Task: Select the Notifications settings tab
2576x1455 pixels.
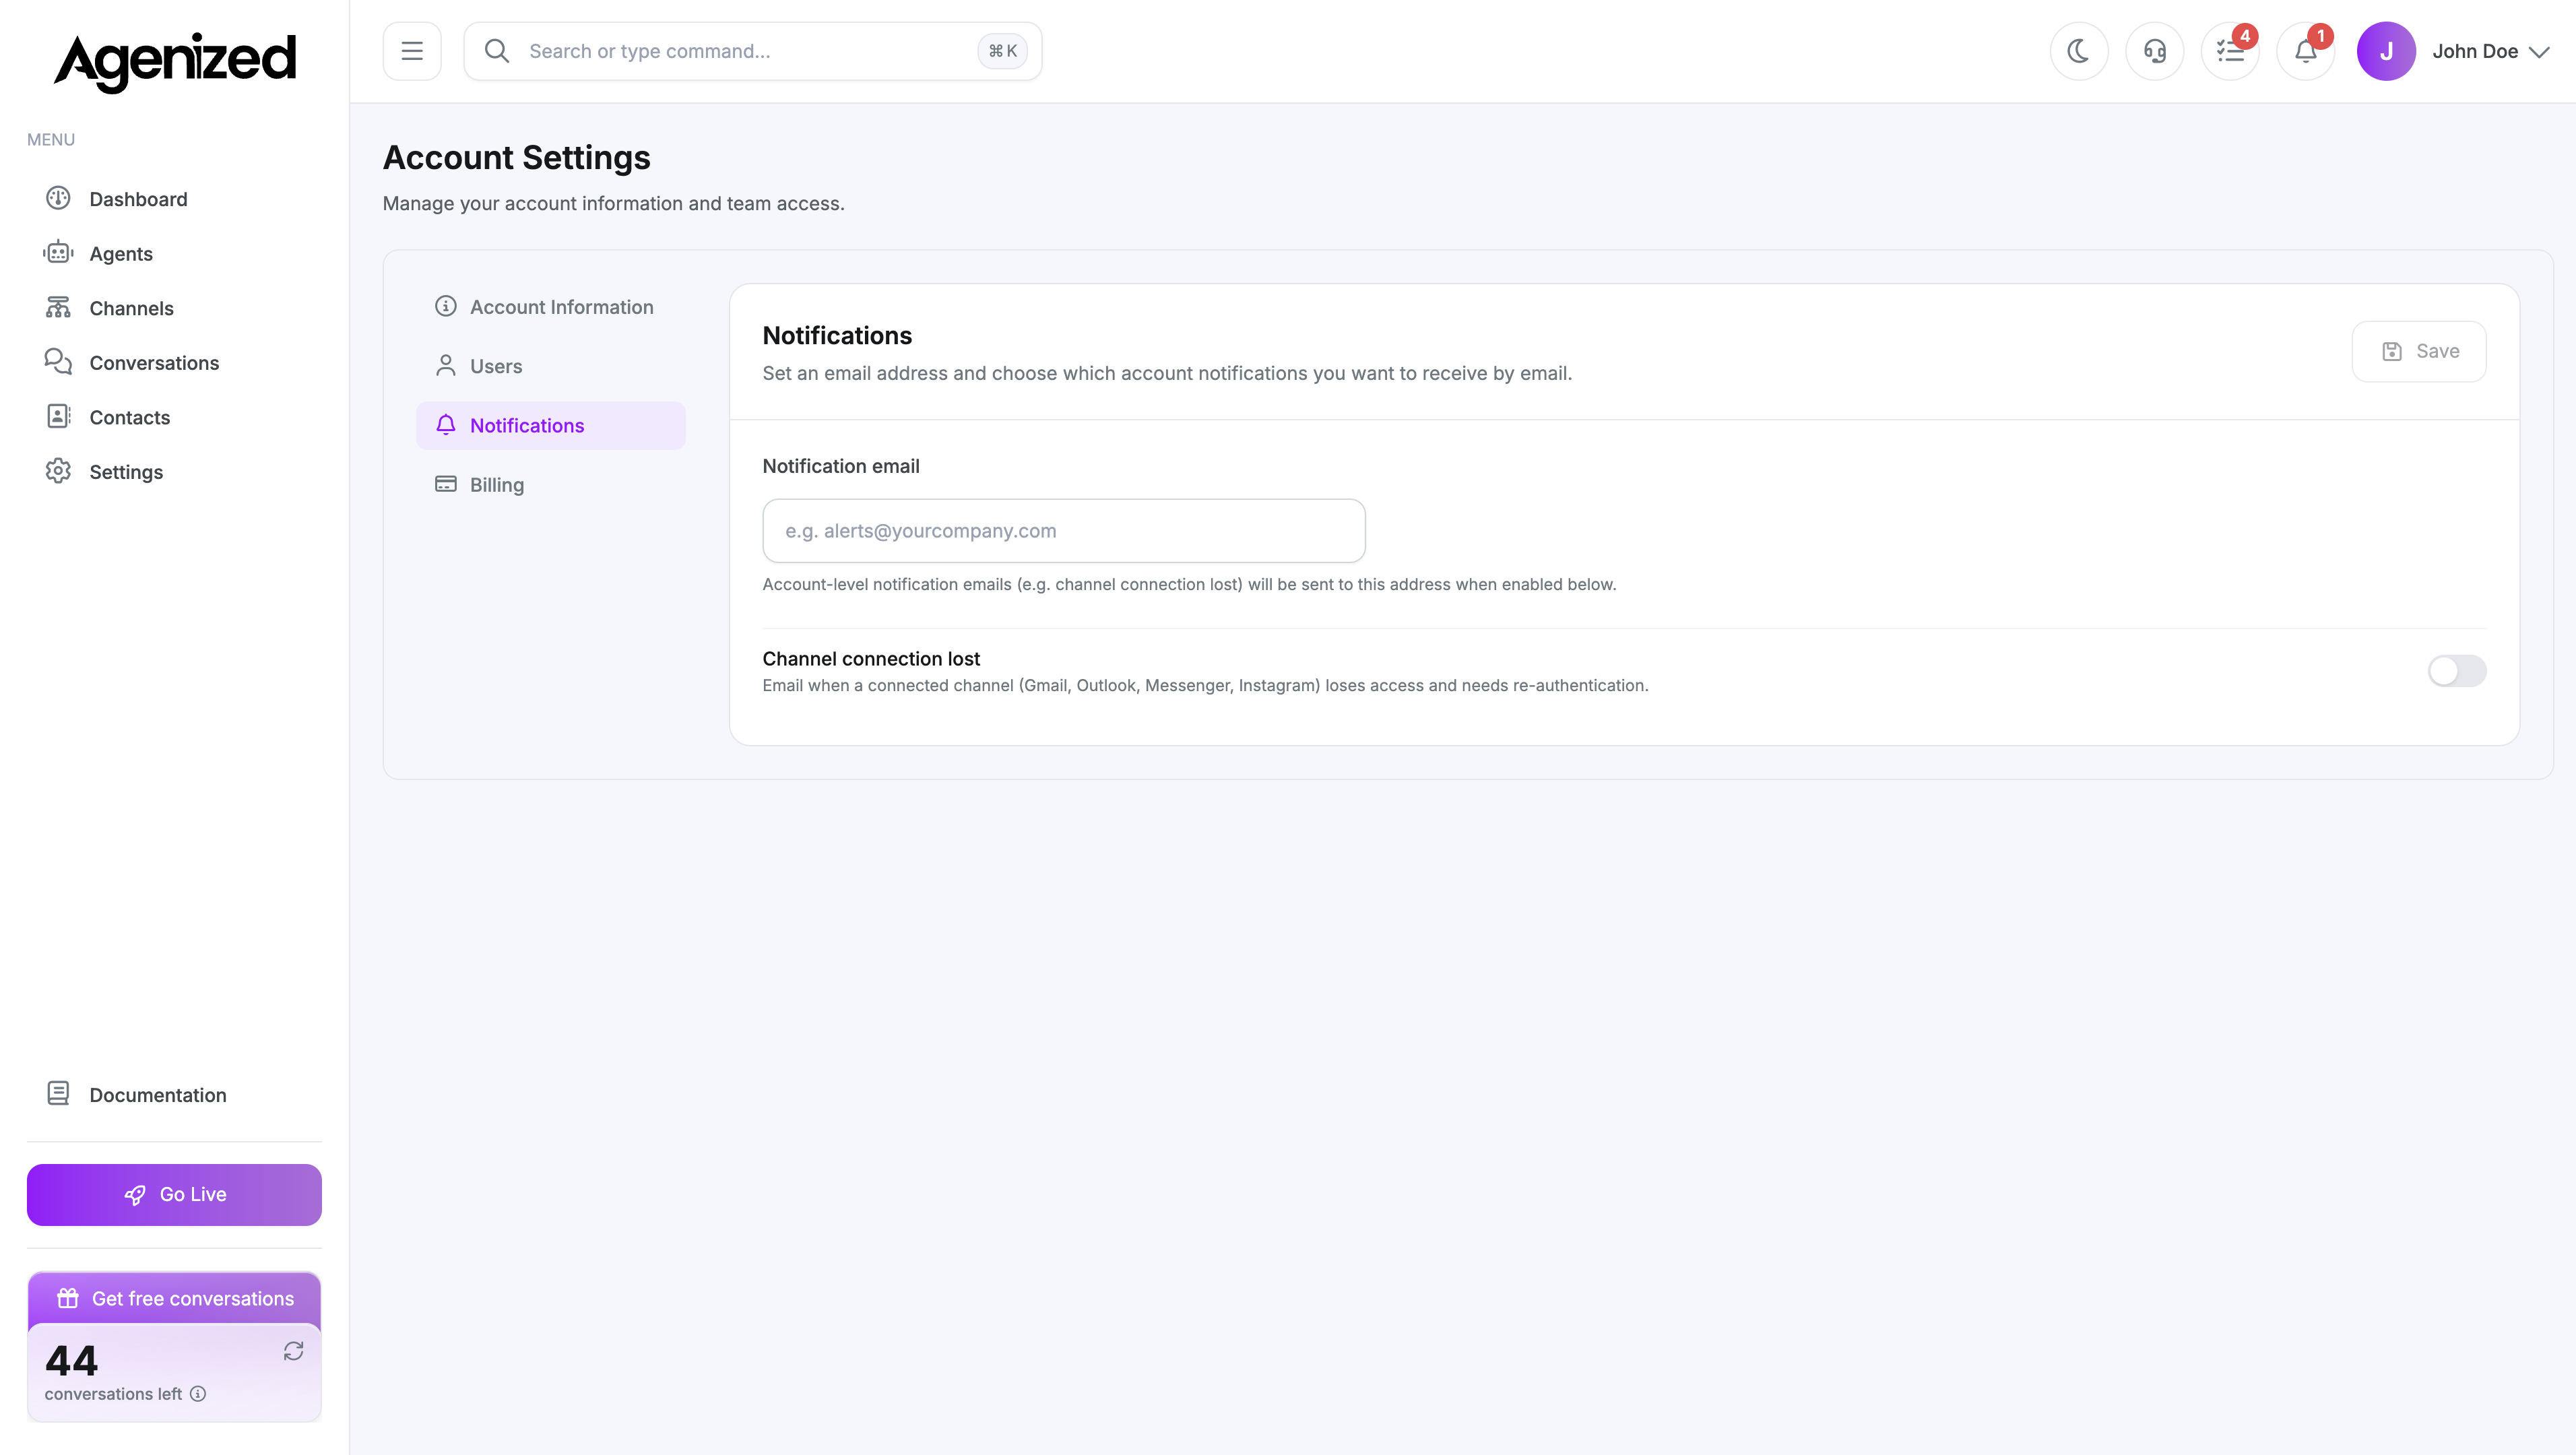Action: tap(551, 425)
